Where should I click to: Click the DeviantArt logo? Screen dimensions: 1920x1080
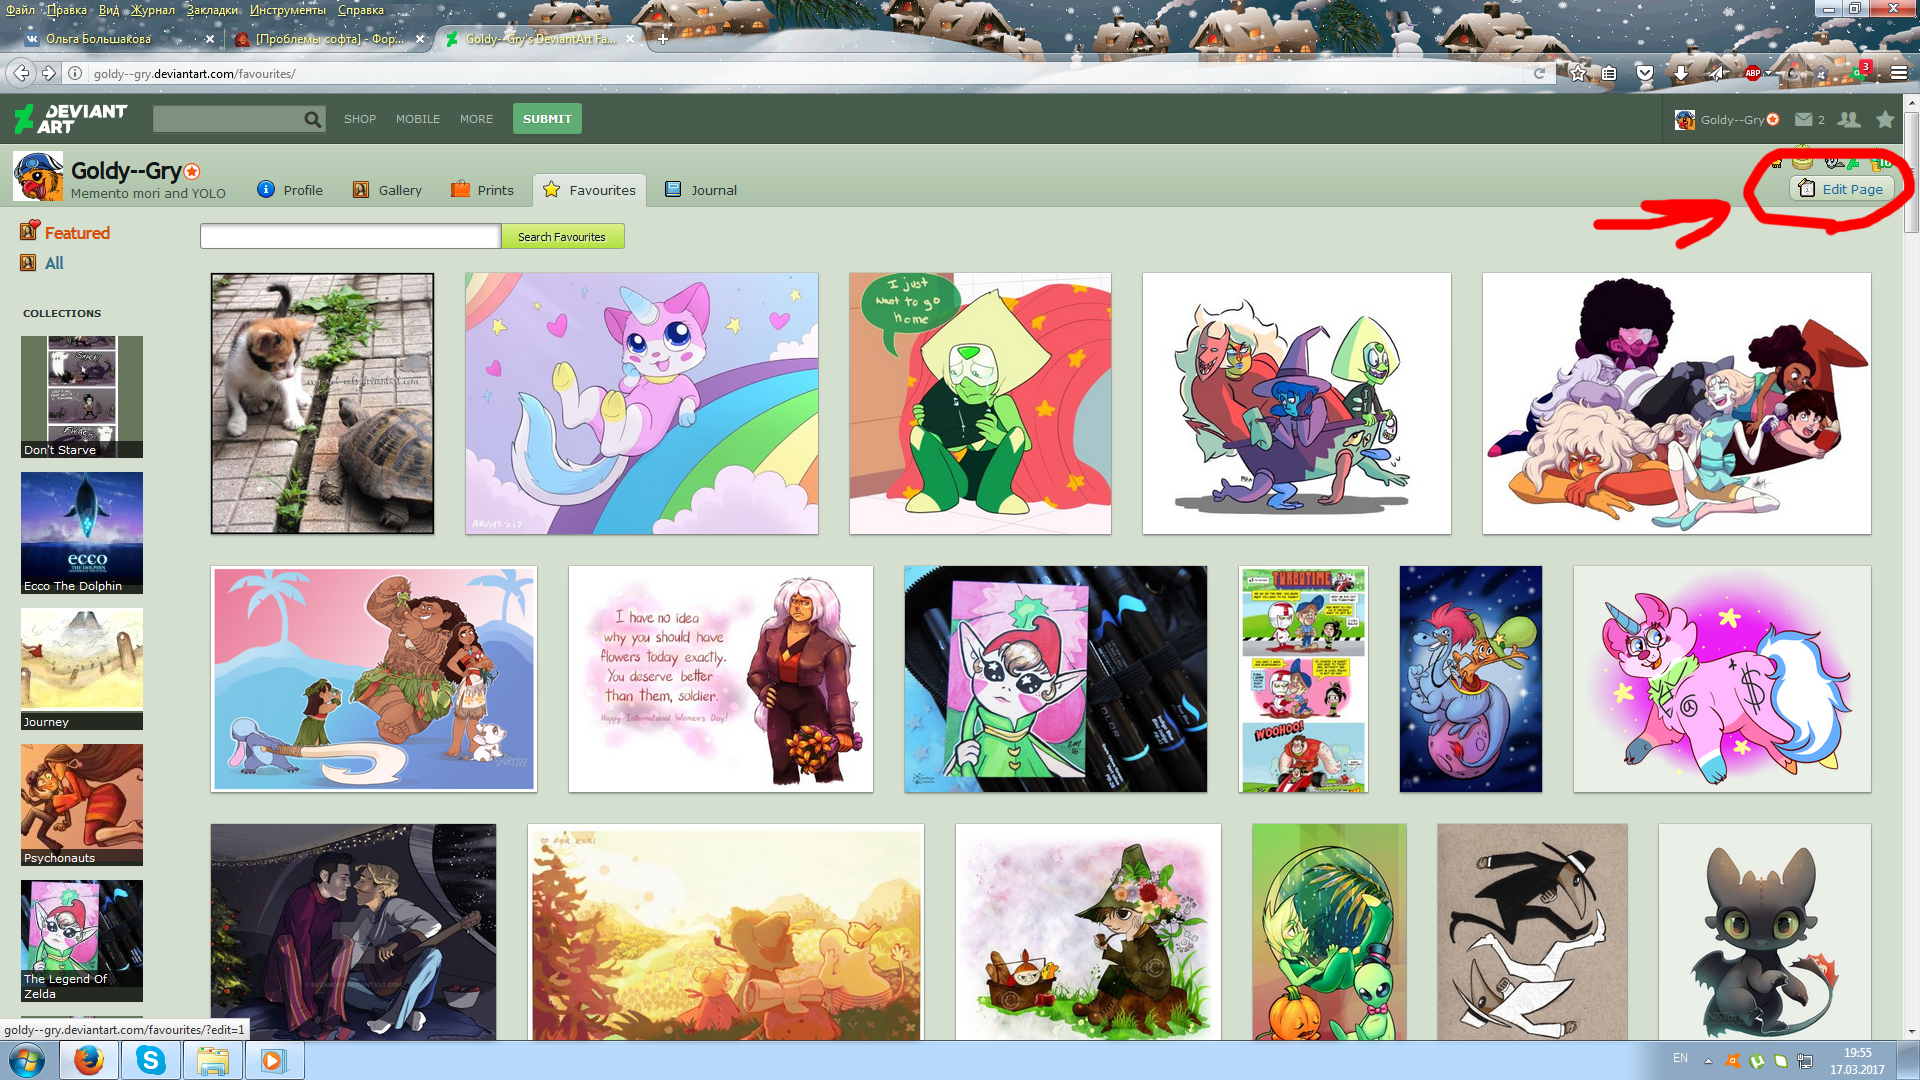click(71, 119)
